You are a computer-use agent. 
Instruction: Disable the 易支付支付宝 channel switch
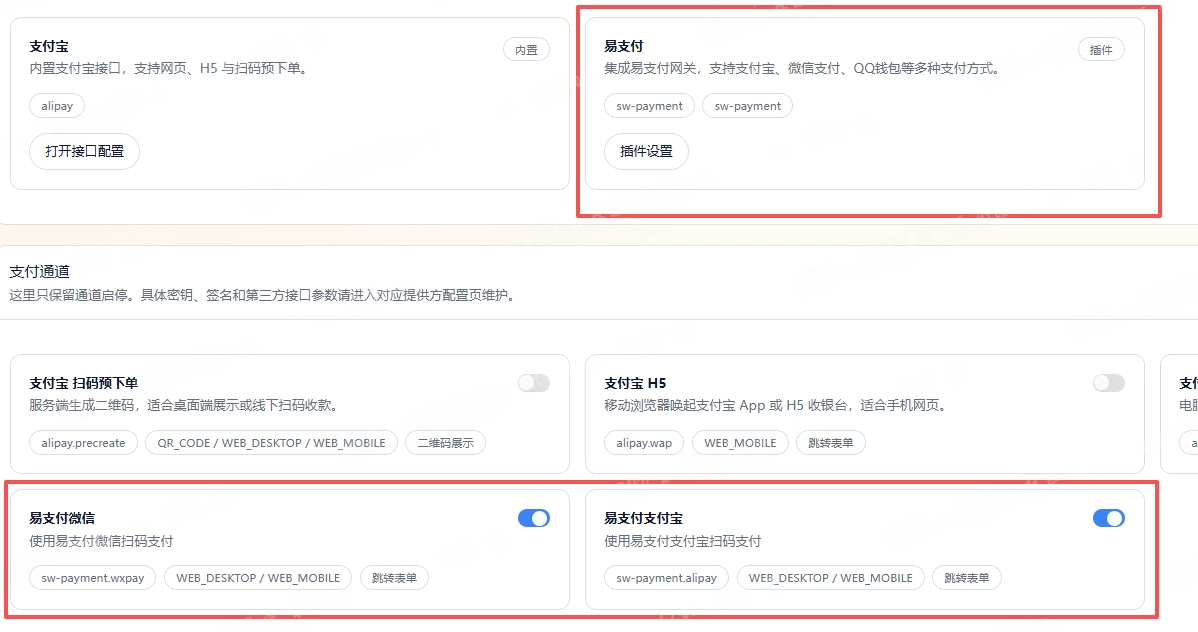[1108, 518]
